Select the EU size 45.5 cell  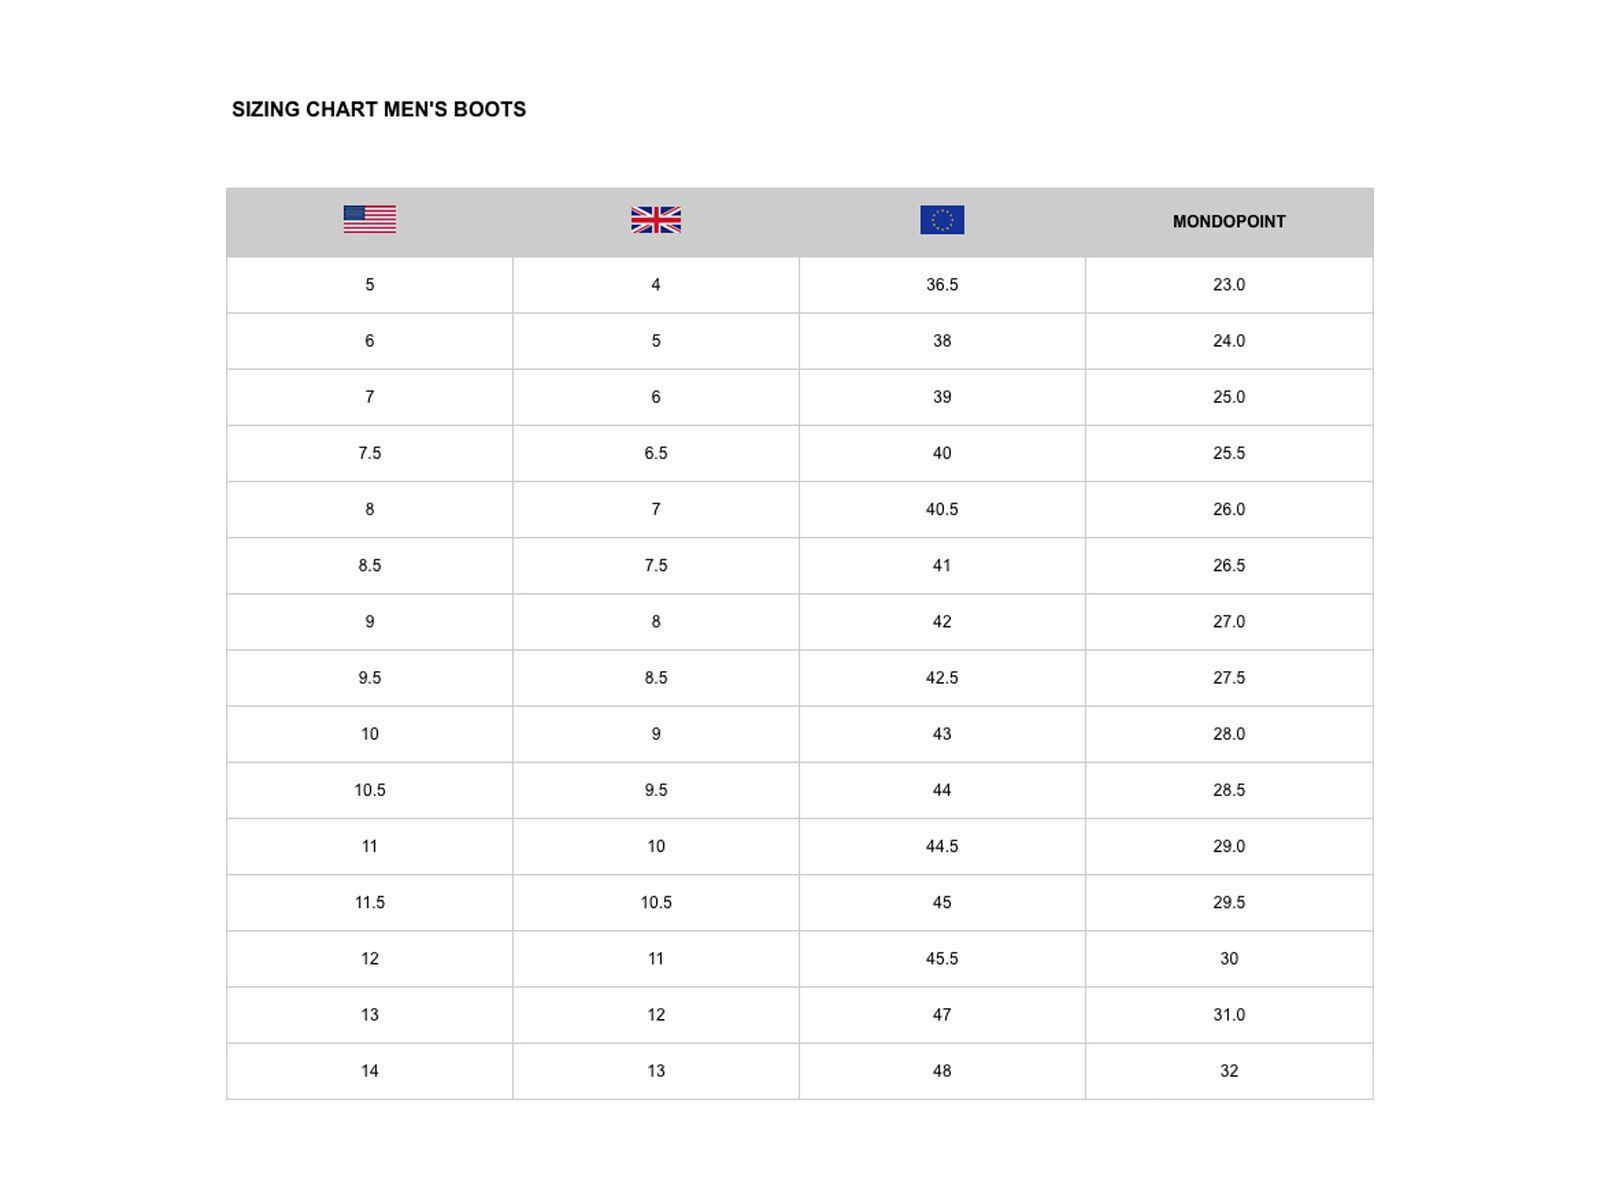pos(942,958)
